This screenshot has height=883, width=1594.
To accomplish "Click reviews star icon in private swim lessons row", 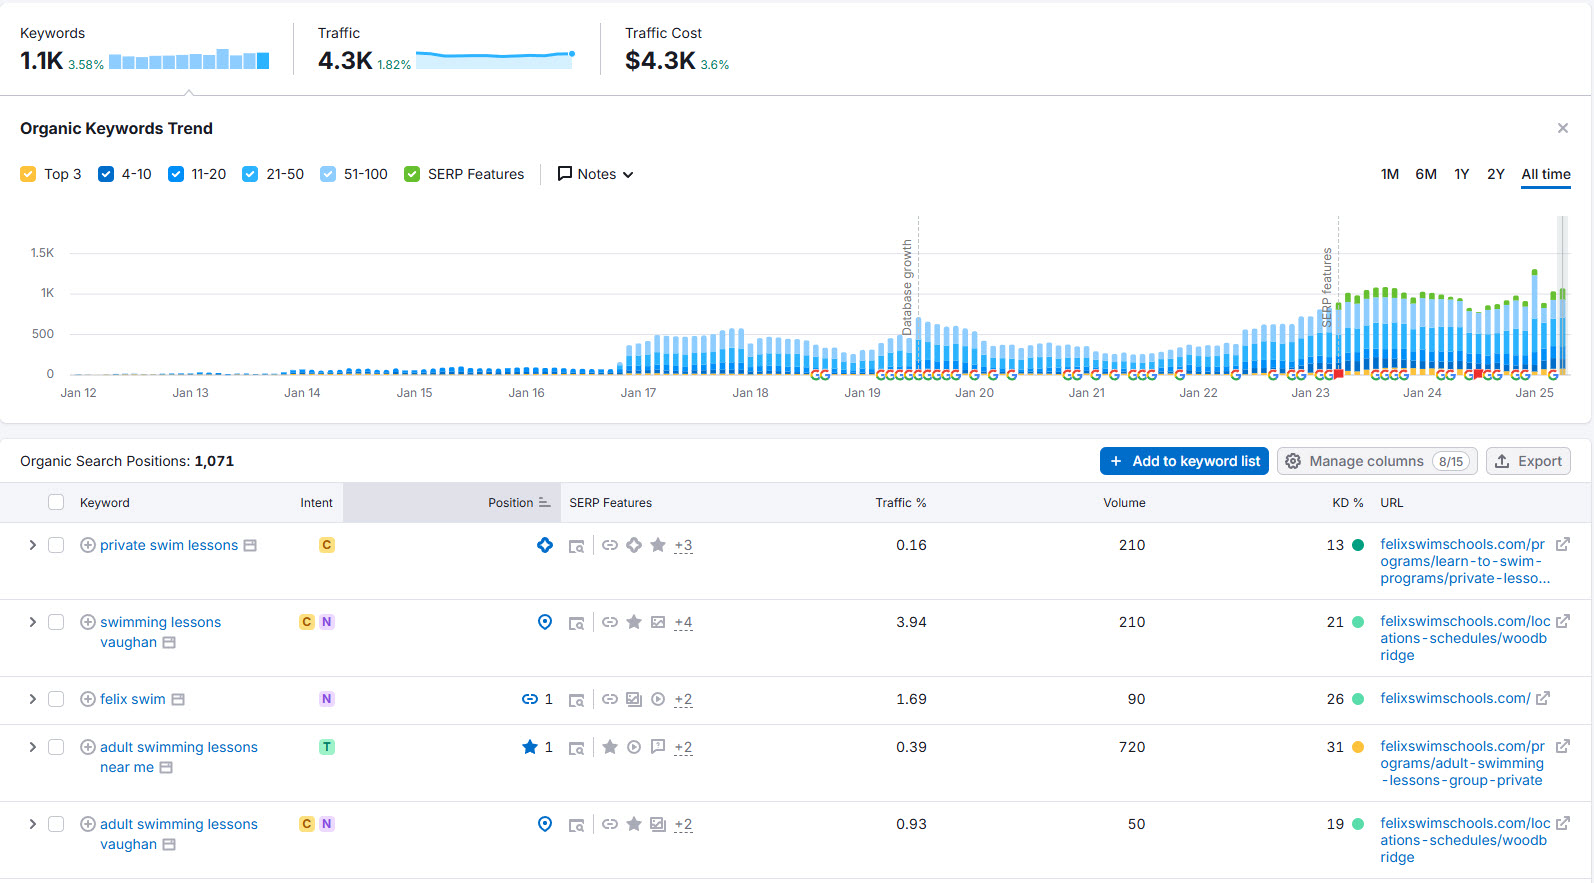I will click(658, 545).
